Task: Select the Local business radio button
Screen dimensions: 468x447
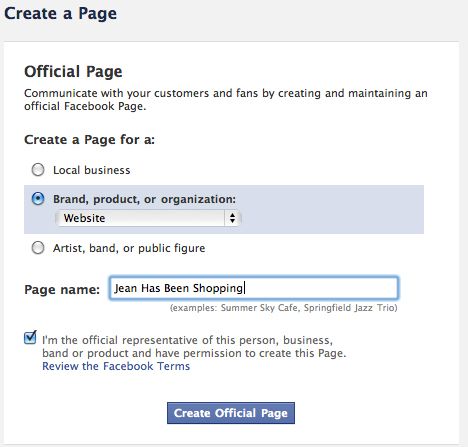Action: pos(38,170)
